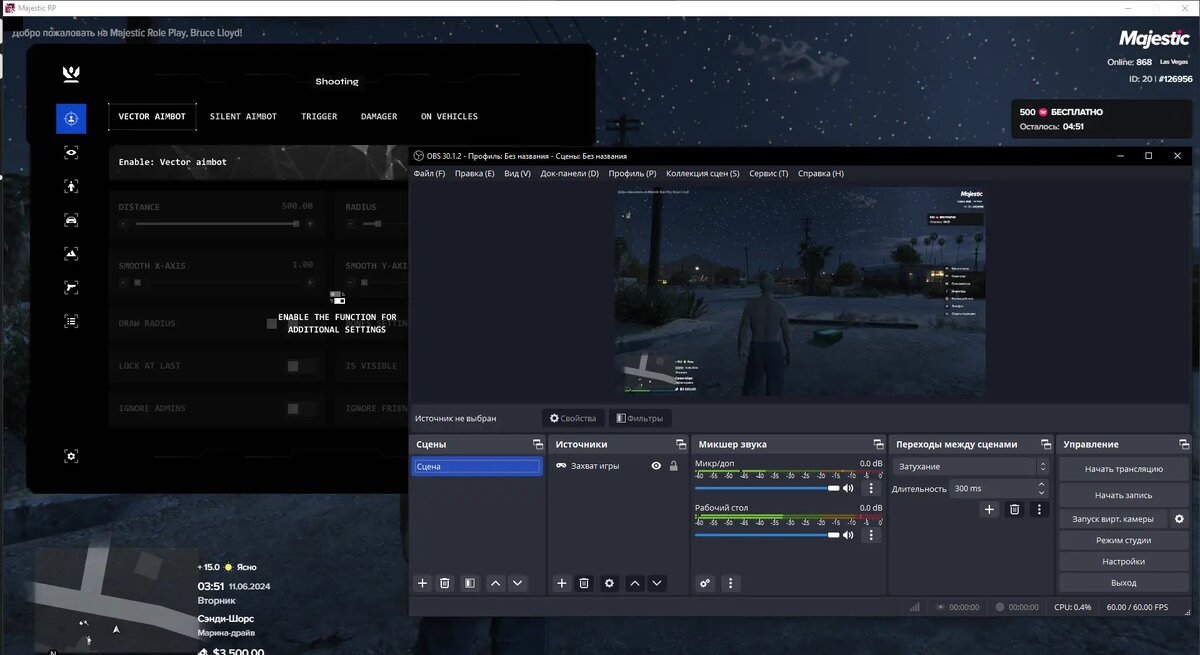The width and height of the screenshot is (1200, 655).
Task: Open the Файл (F) menu
Action: [429, 174]
